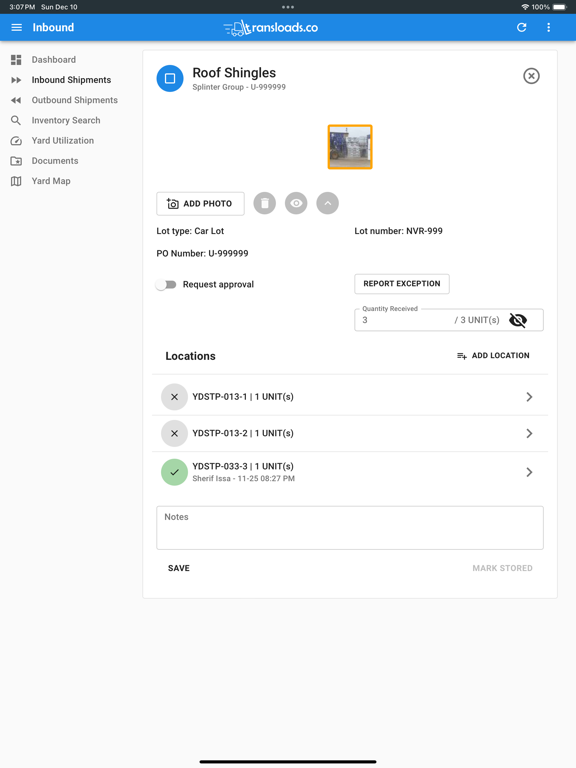Viewport: 576px width, 768px height.
Task: Open the hamburger navigation menu
Action: (x=17, y=27)
